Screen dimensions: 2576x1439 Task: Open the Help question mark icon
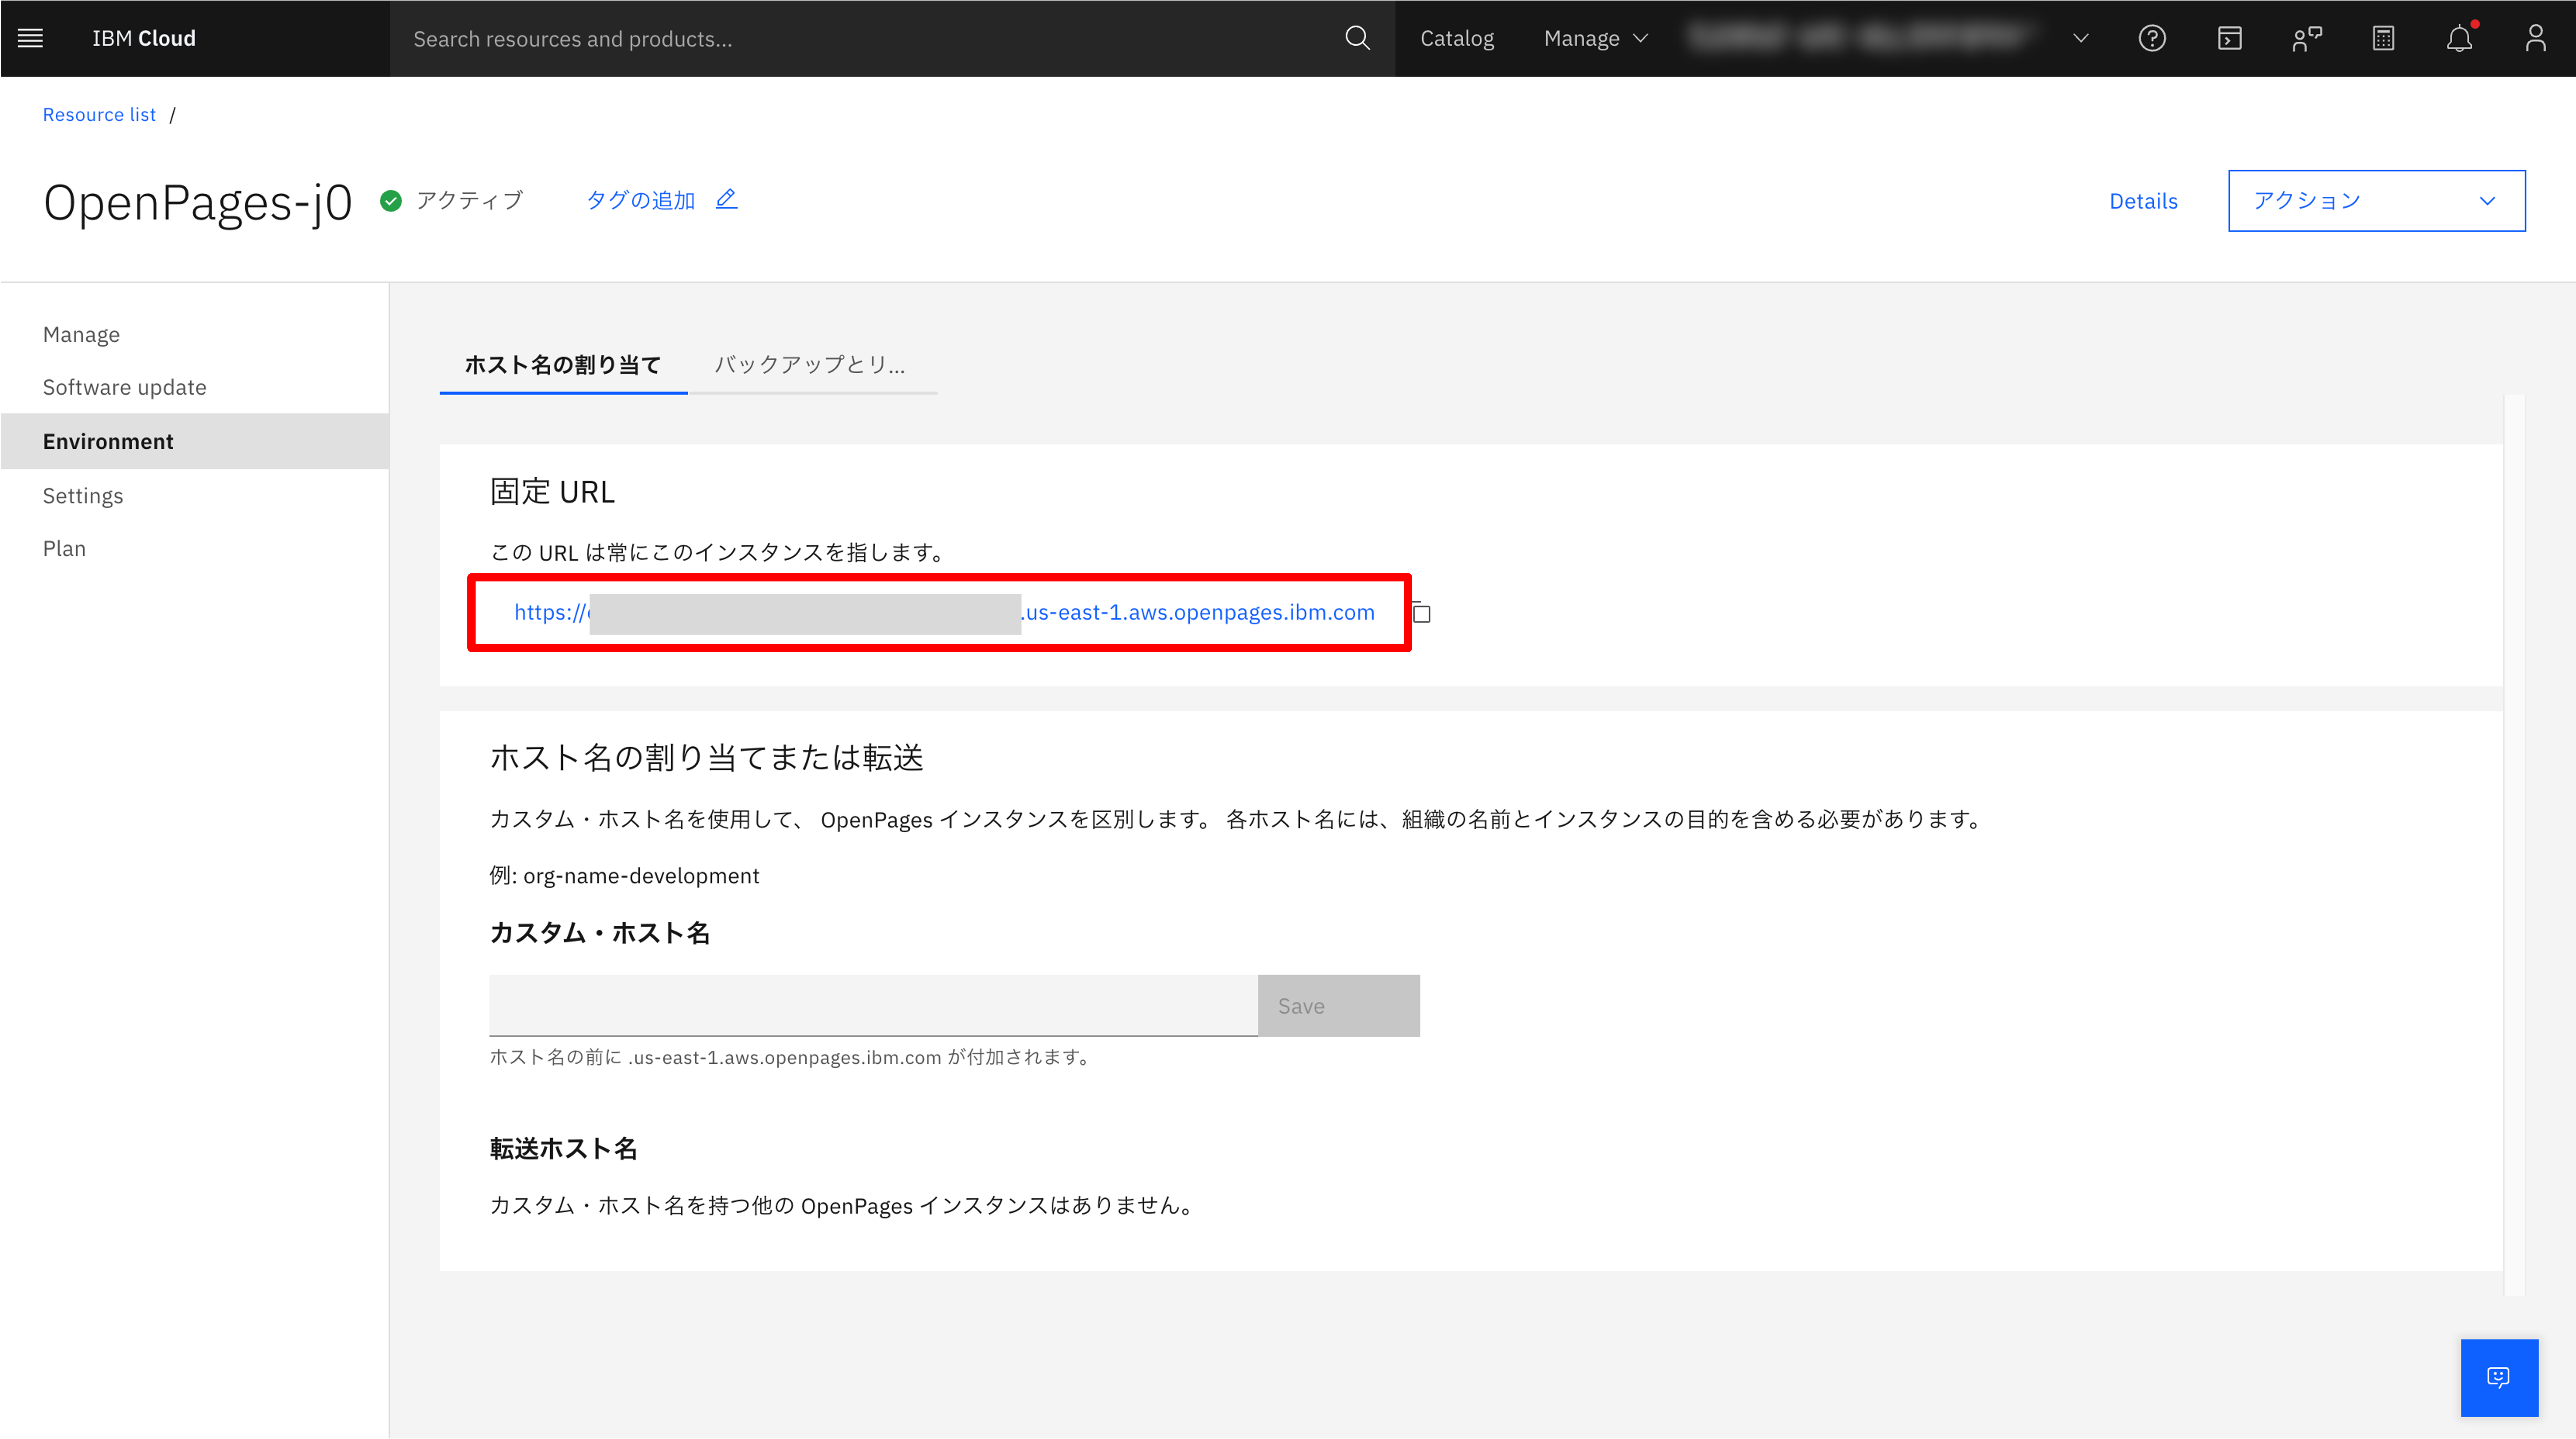[2152, 38]
